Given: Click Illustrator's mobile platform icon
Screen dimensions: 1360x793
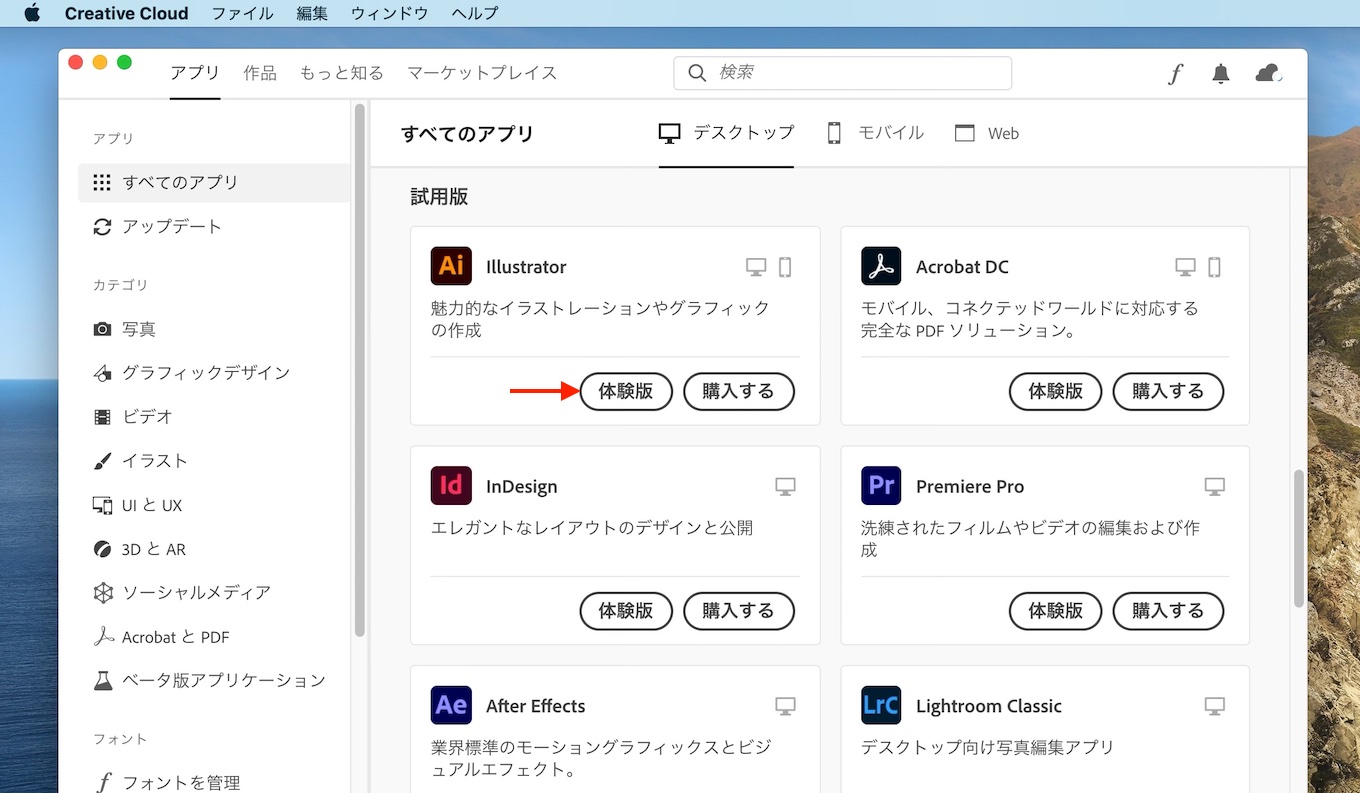Looking at the screenshot, I should click(x=785, y=267).
